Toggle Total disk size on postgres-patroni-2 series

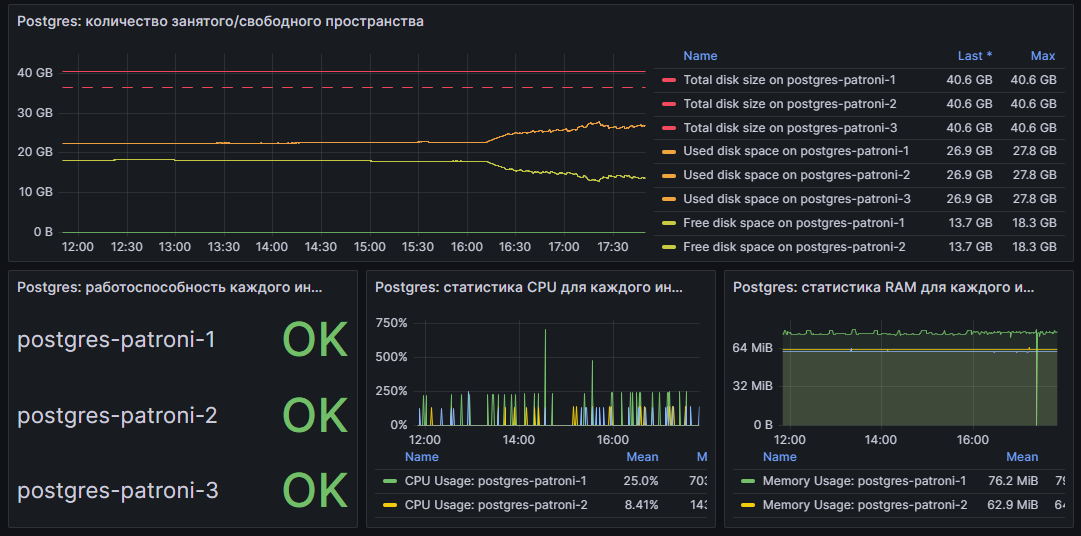pos(789,104)
